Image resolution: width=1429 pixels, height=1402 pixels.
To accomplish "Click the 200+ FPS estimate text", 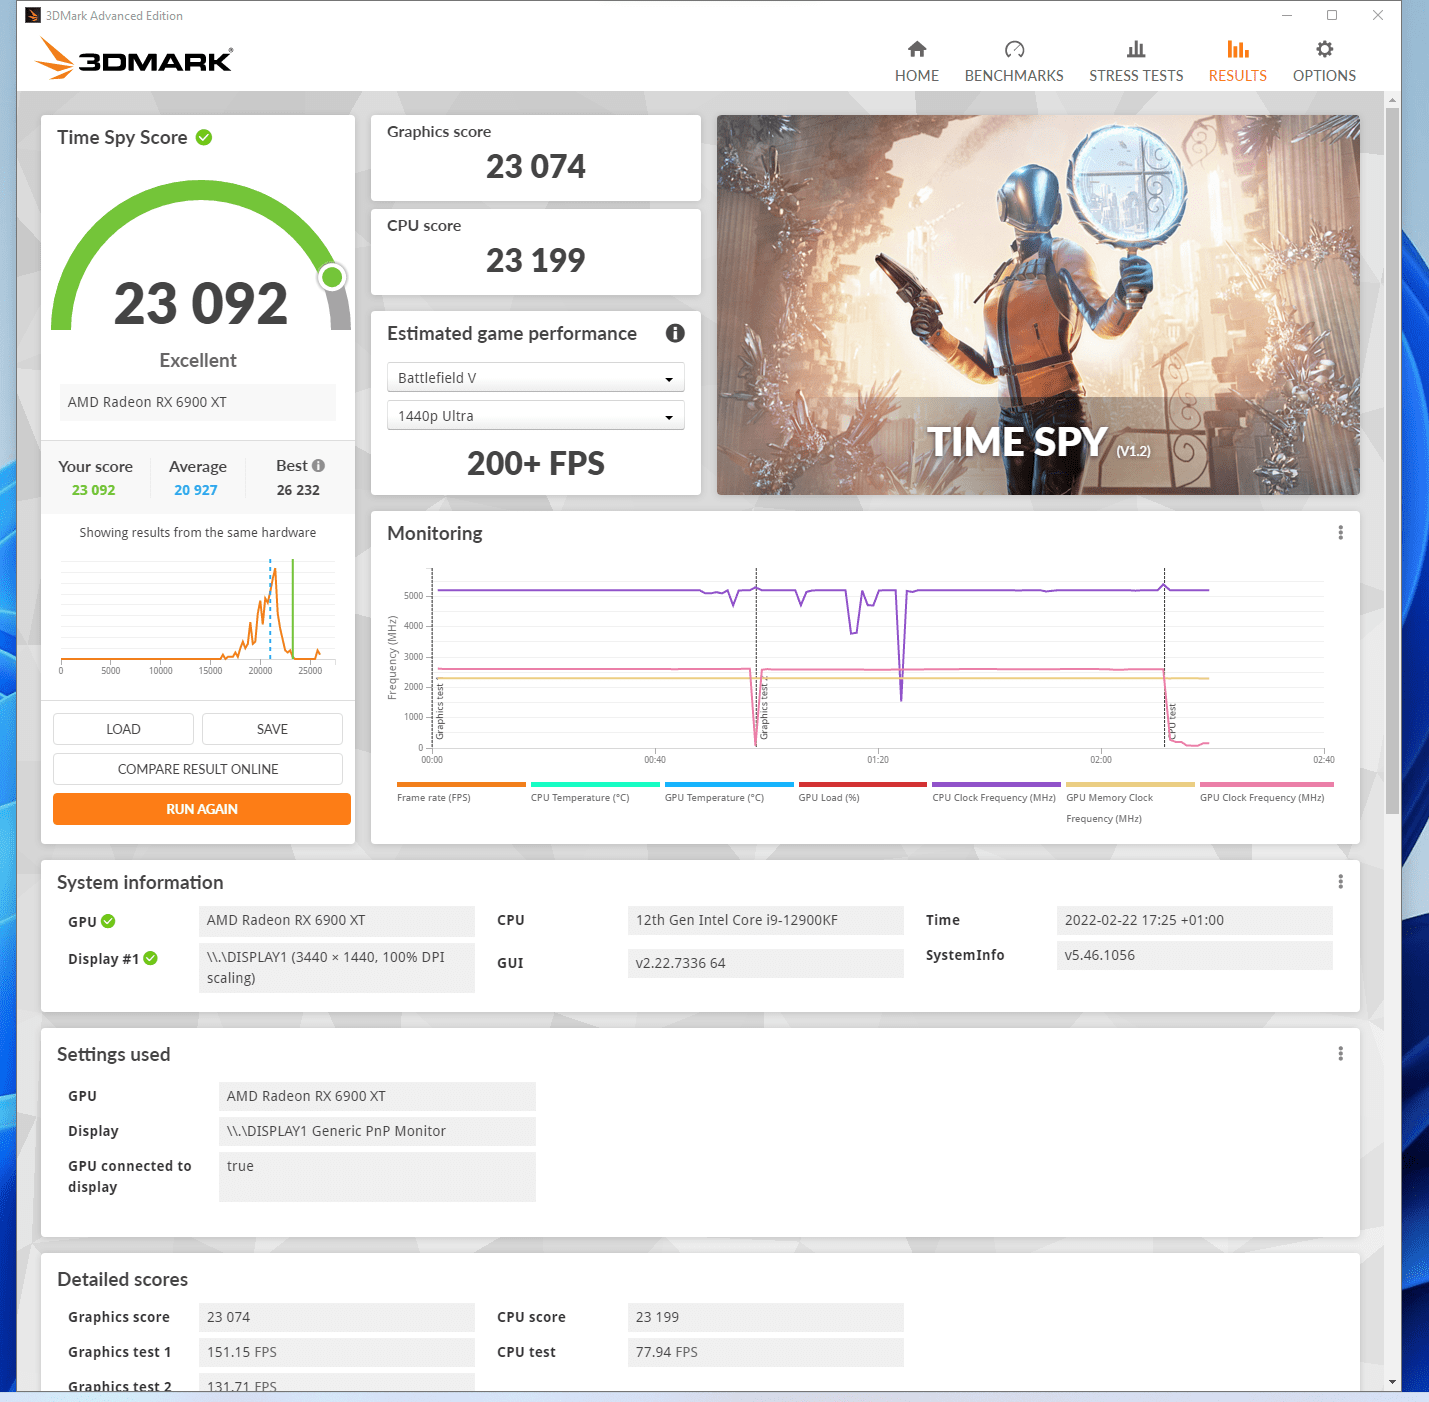I will coord(536,463).
